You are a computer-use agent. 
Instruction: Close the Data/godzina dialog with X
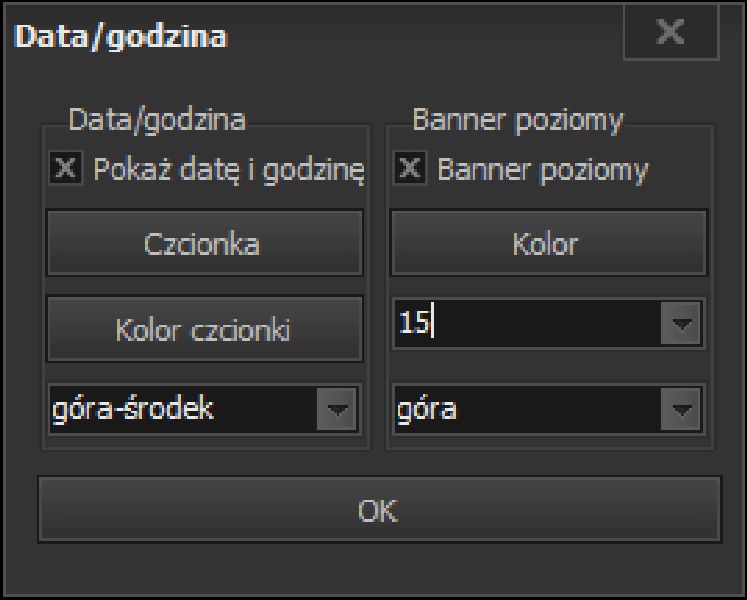[x=671, y=32]
